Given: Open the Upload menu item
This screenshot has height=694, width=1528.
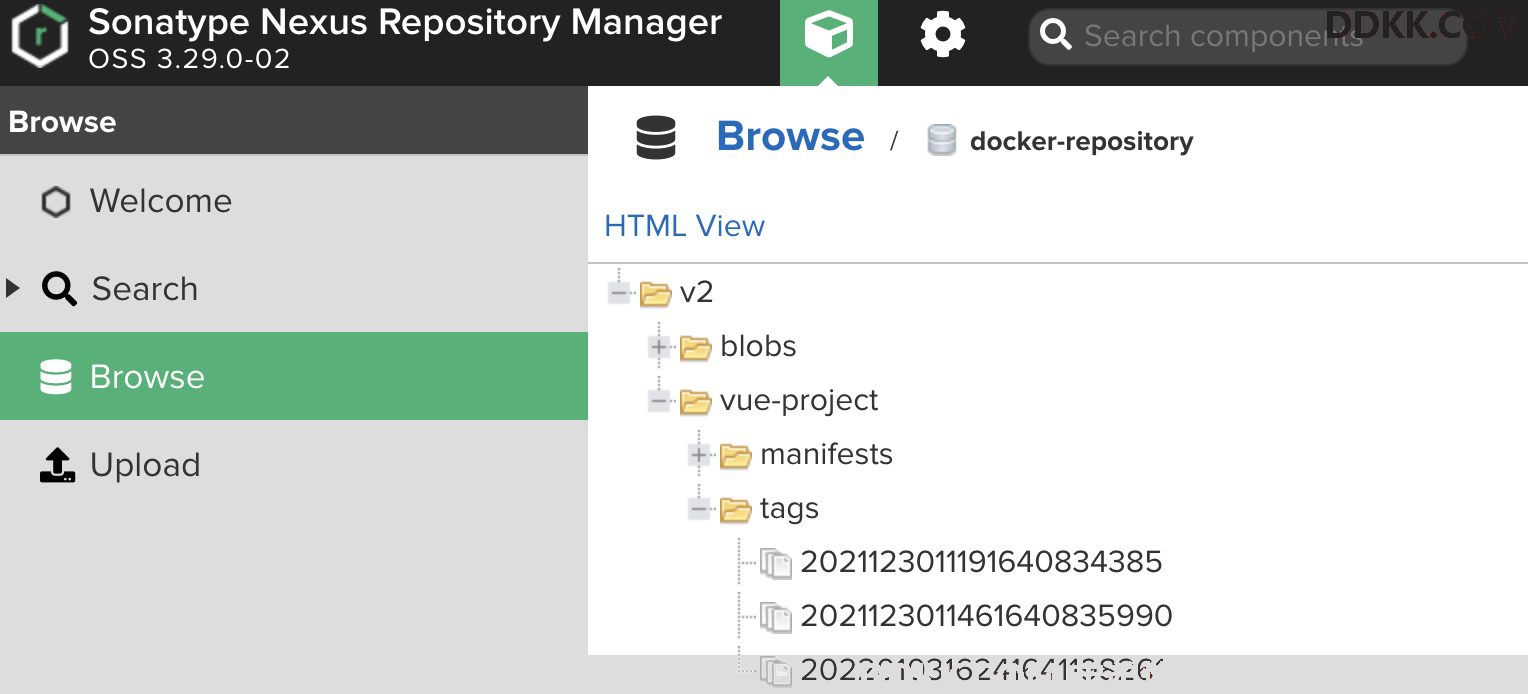Looking at the screenshot, I should tap(294, 465).
